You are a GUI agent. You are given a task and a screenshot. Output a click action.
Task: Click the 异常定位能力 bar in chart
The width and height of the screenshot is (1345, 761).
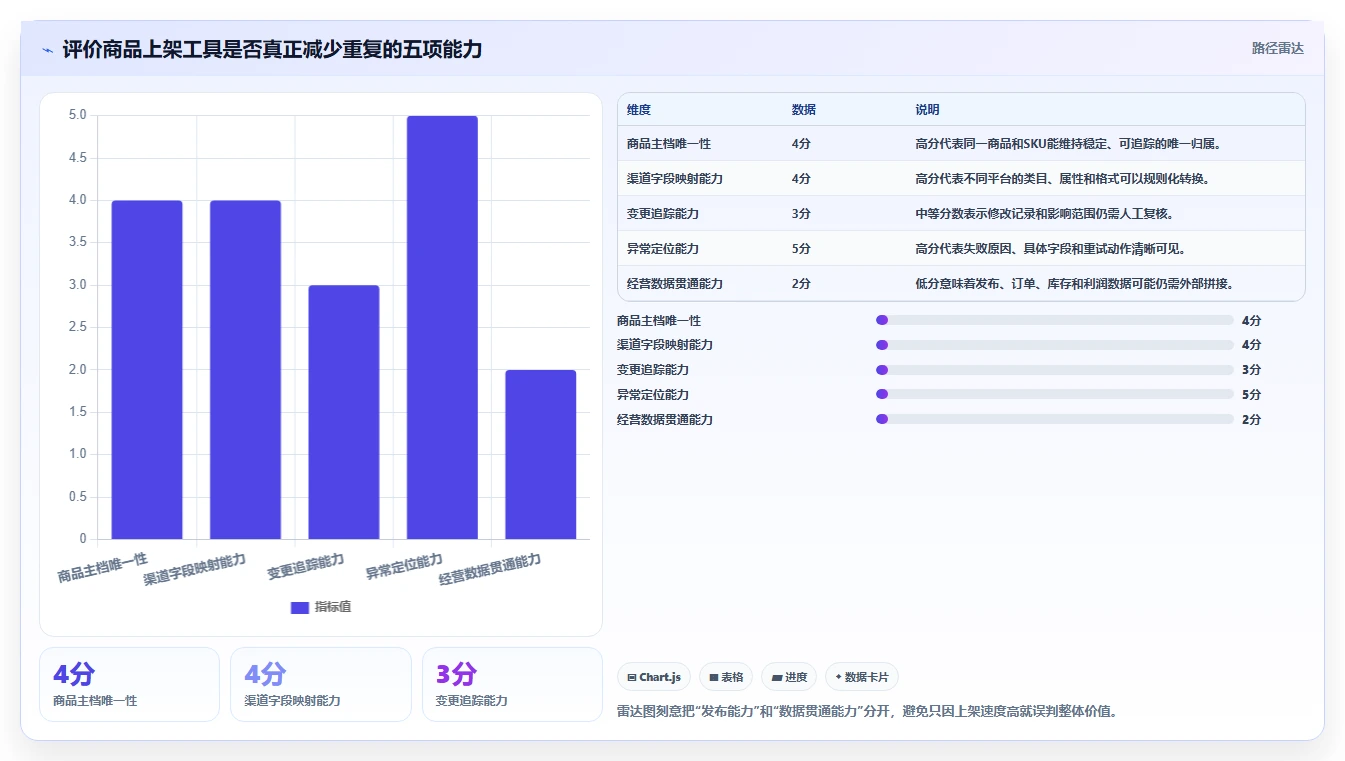pyautogui.click(x=442, y=327)
